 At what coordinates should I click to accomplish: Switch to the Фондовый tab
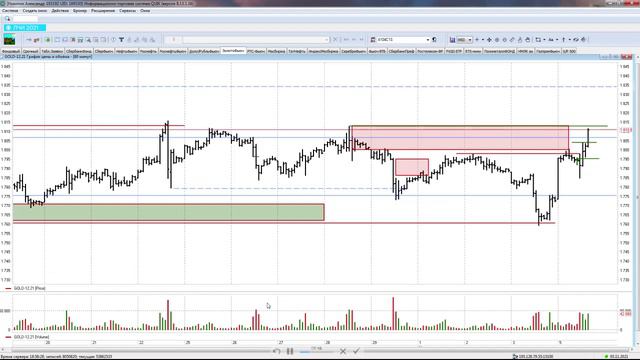11,51
